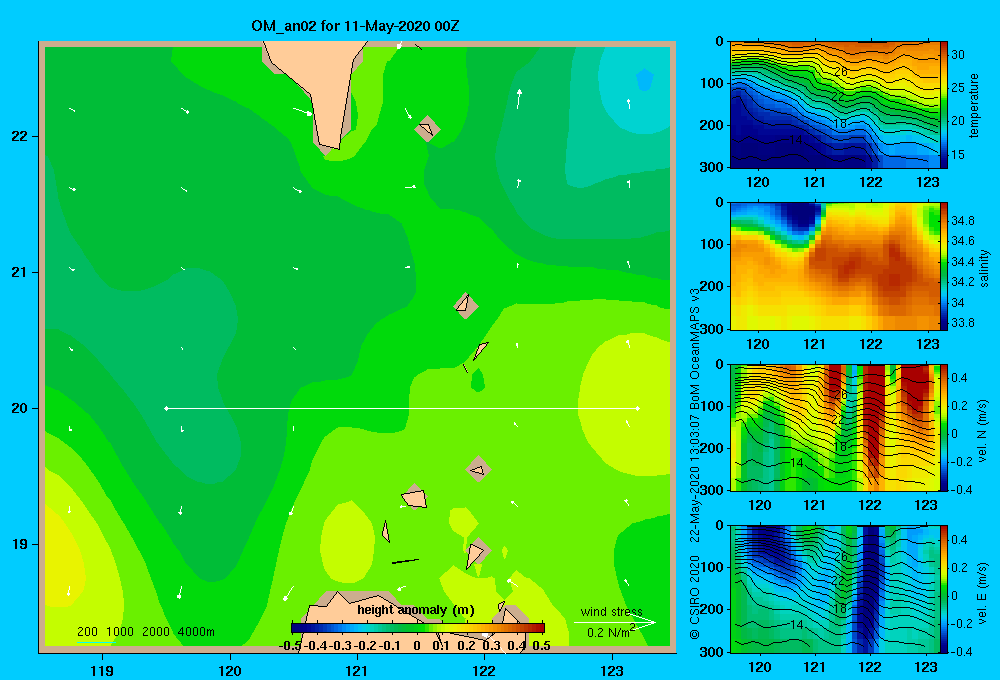The width and height of the screenshot is (1000, 680).
Task: Click longitude label '119' on main map
Action: click(x=102, y=670)
